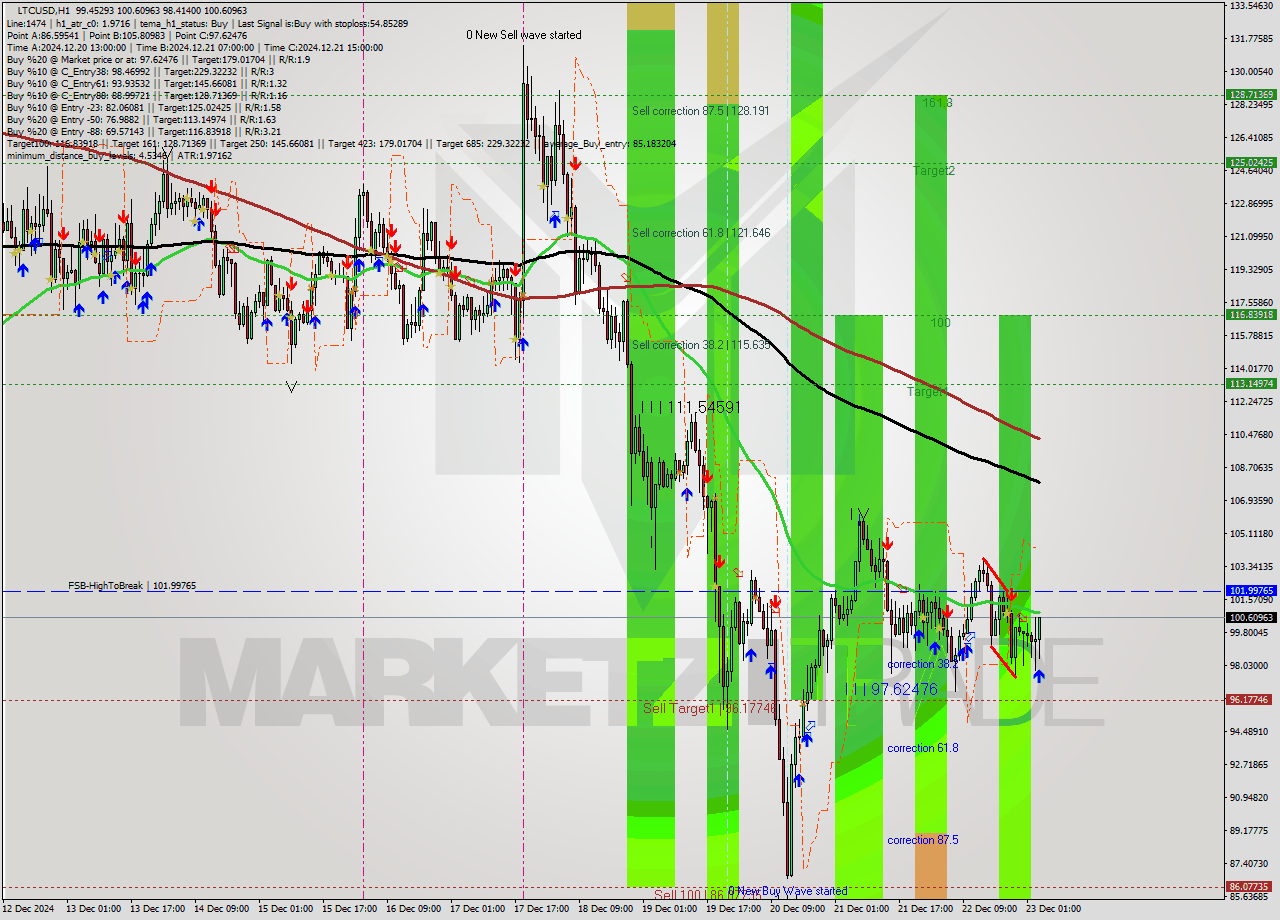Click the green 125.02425 price tag
1280x920 pixels.
pyautogui.click(x=1251, y=161)
